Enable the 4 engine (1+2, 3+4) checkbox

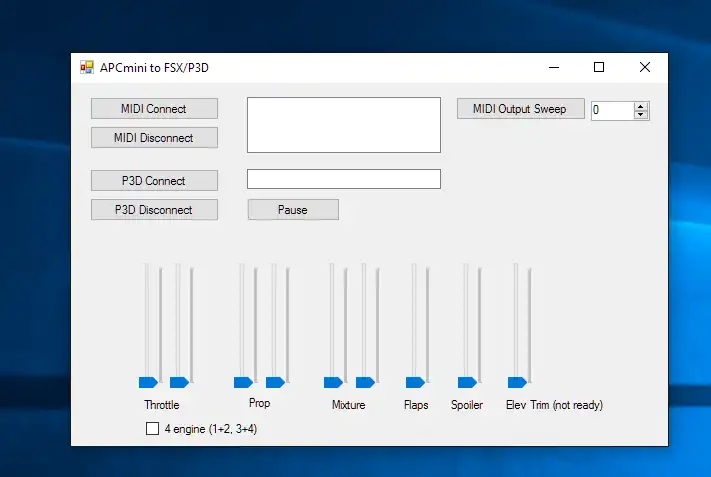pos(152,428)
